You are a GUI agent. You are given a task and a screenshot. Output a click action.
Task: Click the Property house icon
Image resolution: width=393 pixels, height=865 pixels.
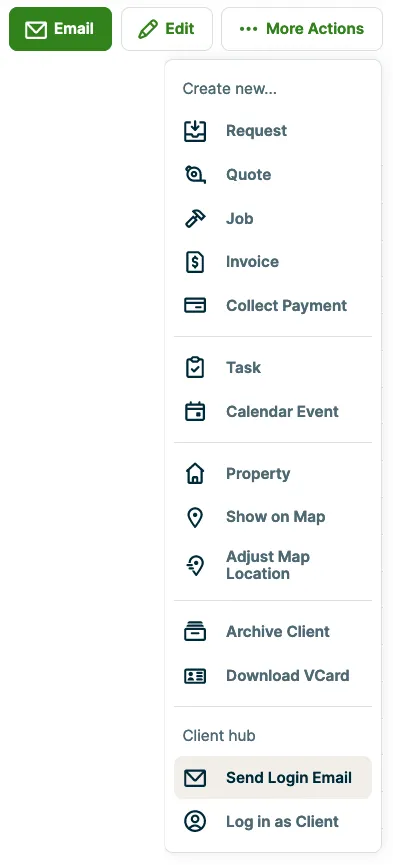(195, 473)
